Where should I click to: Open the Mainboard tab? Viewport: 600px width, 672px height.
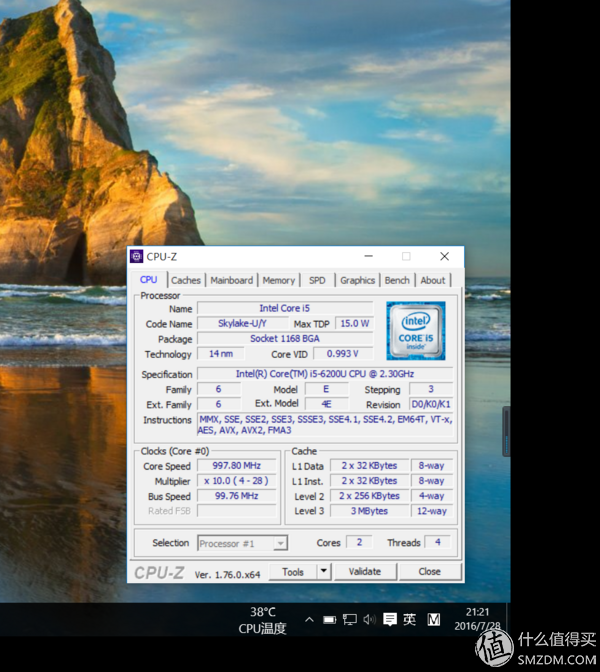pos(232,280)
